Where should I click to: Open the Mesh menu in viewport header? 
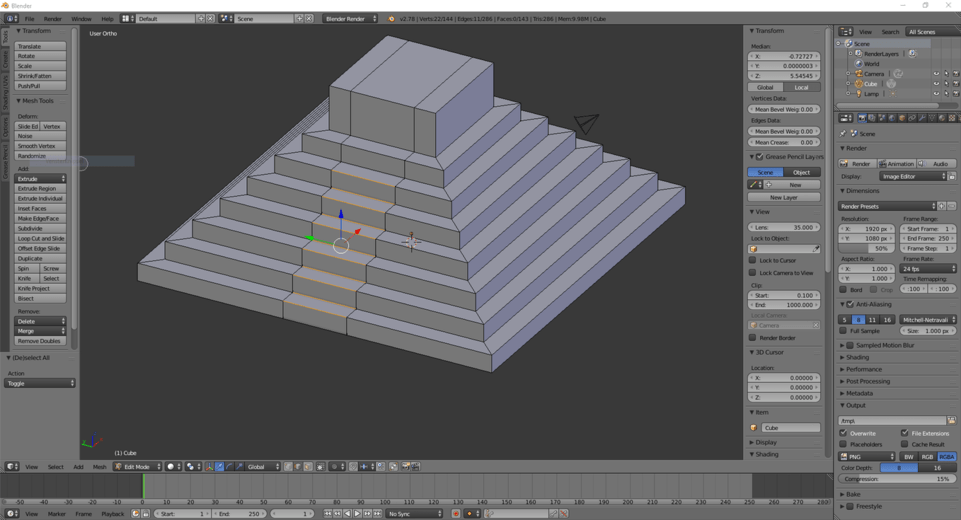pyautogui.click(x=99, y=467)
